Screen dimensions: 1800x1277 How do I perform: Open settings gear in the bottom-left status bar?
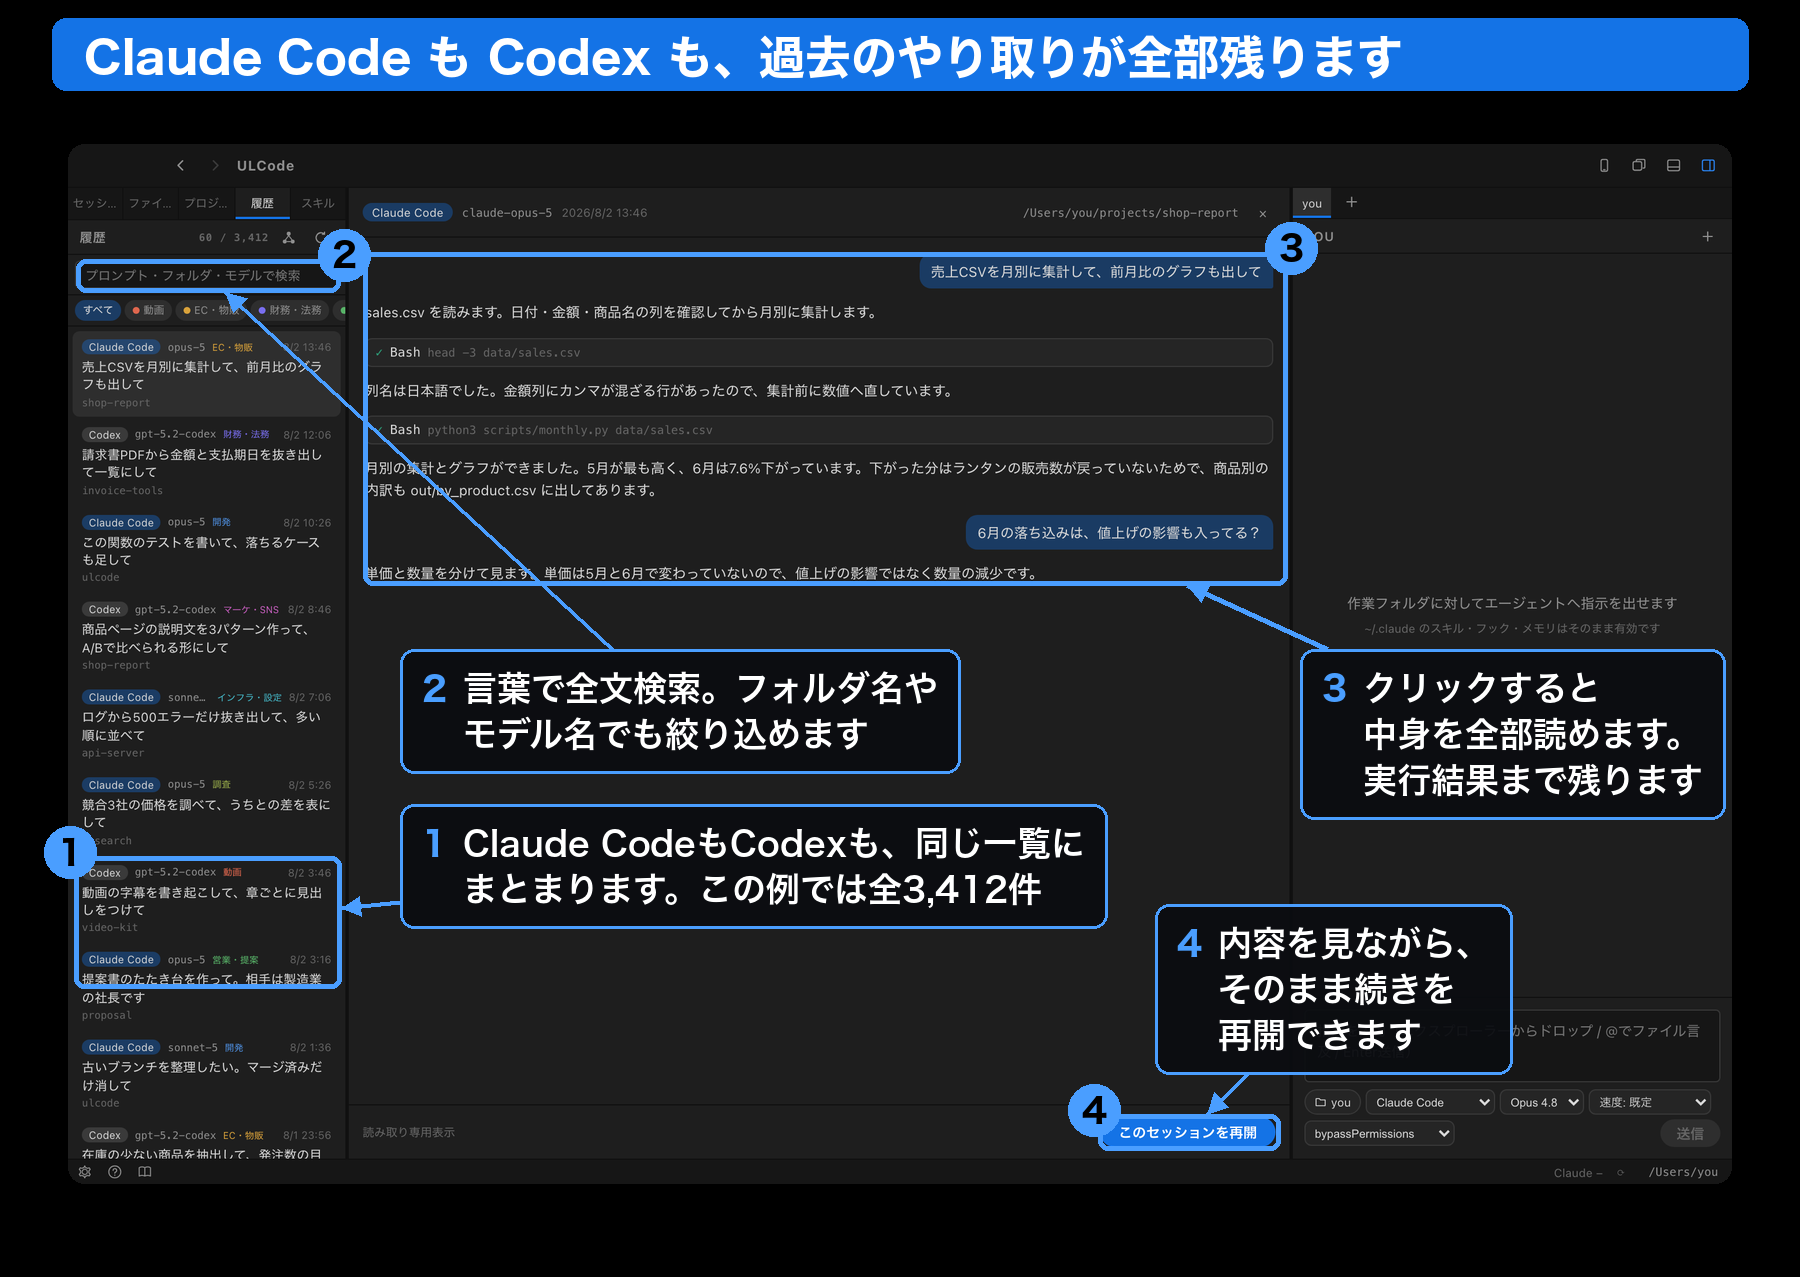(85, 1172)
